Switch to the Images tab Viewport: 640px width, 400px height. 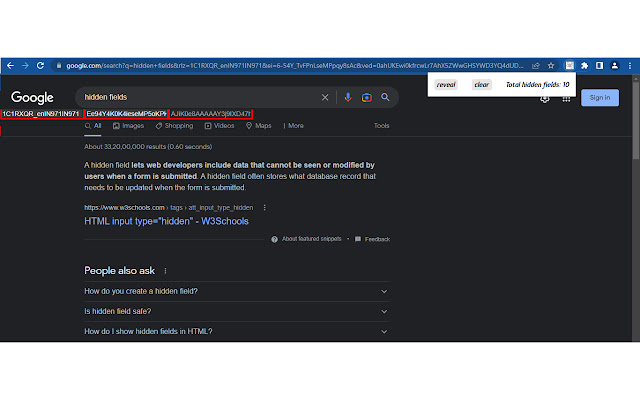[127, 126]
